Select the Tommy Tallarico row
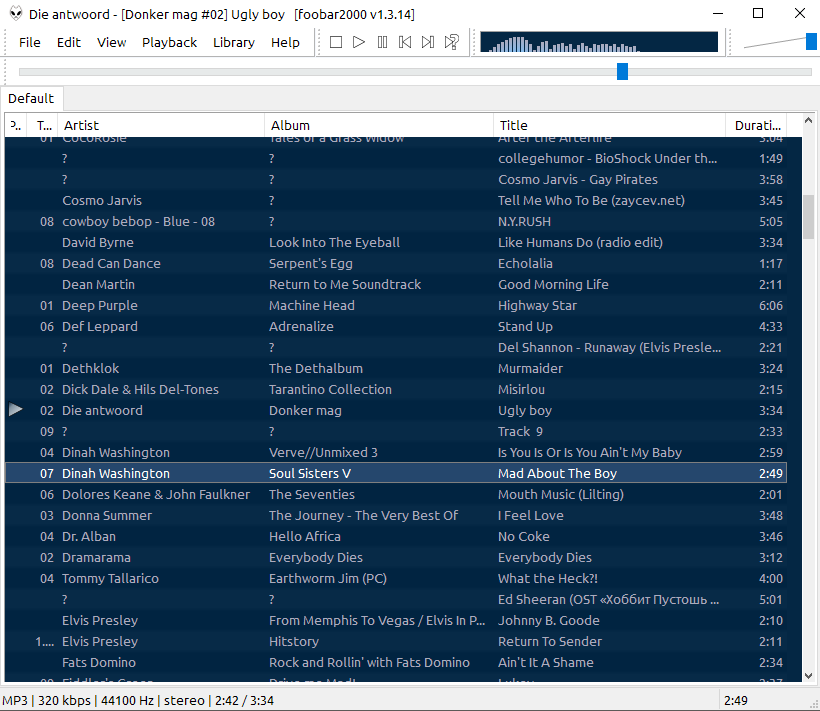This screenshot has height=711, width=820. [396, 578]
